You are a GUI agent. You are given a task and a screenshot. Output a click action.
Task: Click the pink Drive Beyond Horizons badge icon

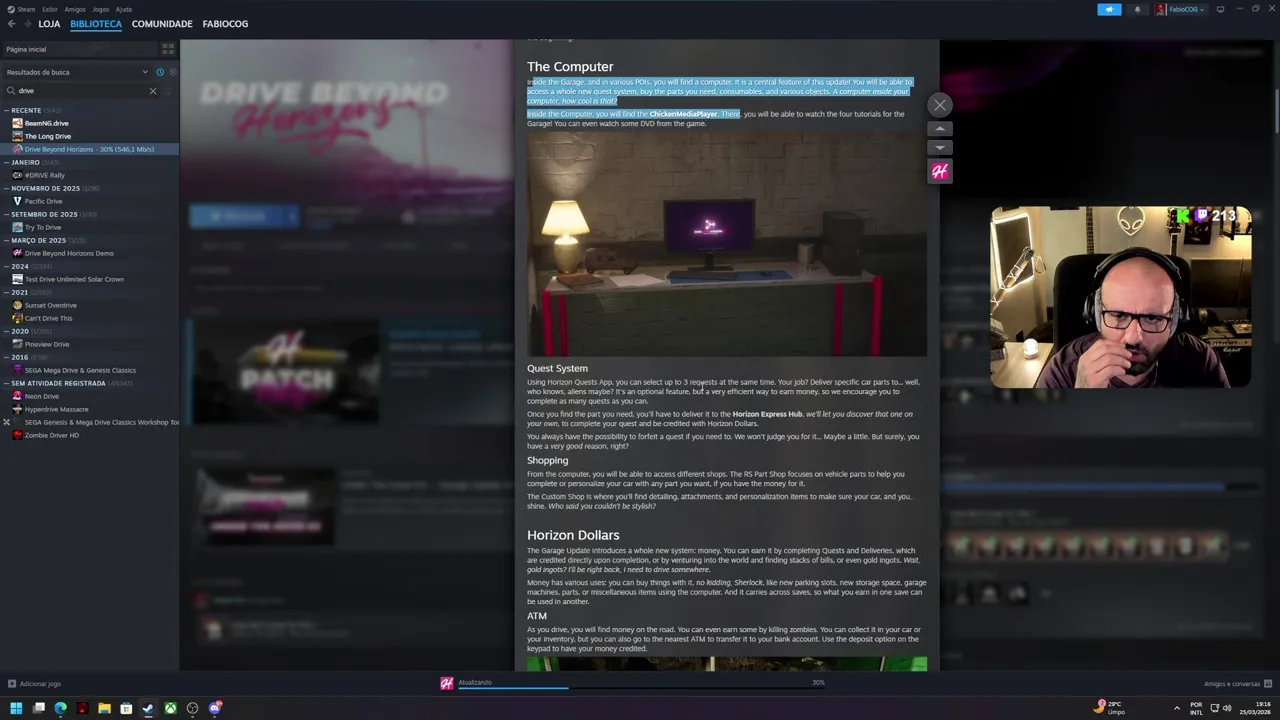pos(939,171)
